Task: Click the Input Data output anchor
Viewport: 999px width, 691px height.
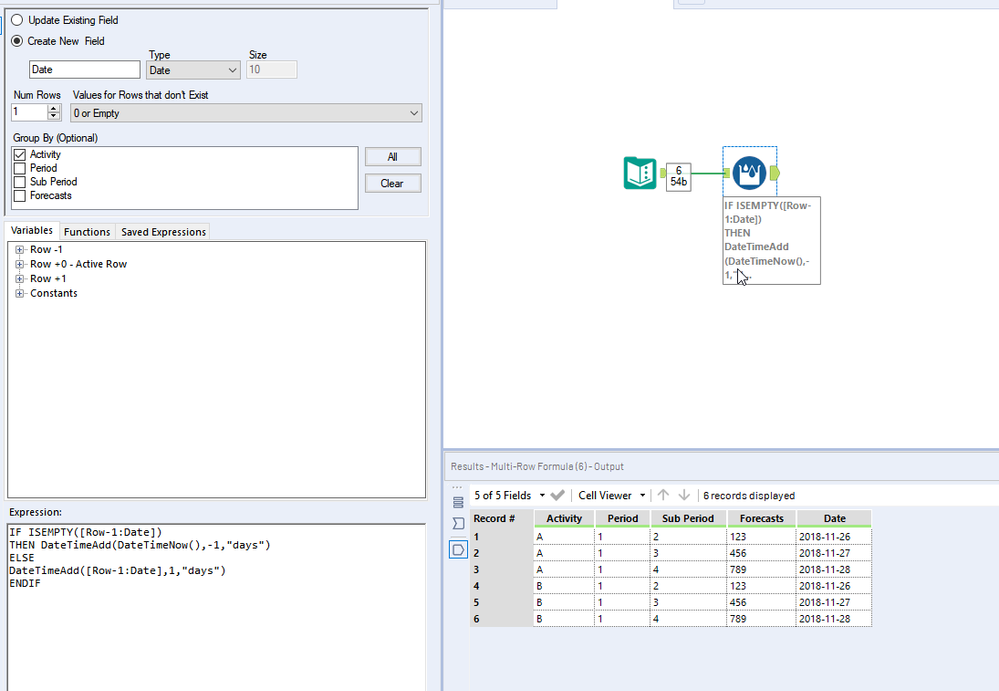Action: [663, 173]
